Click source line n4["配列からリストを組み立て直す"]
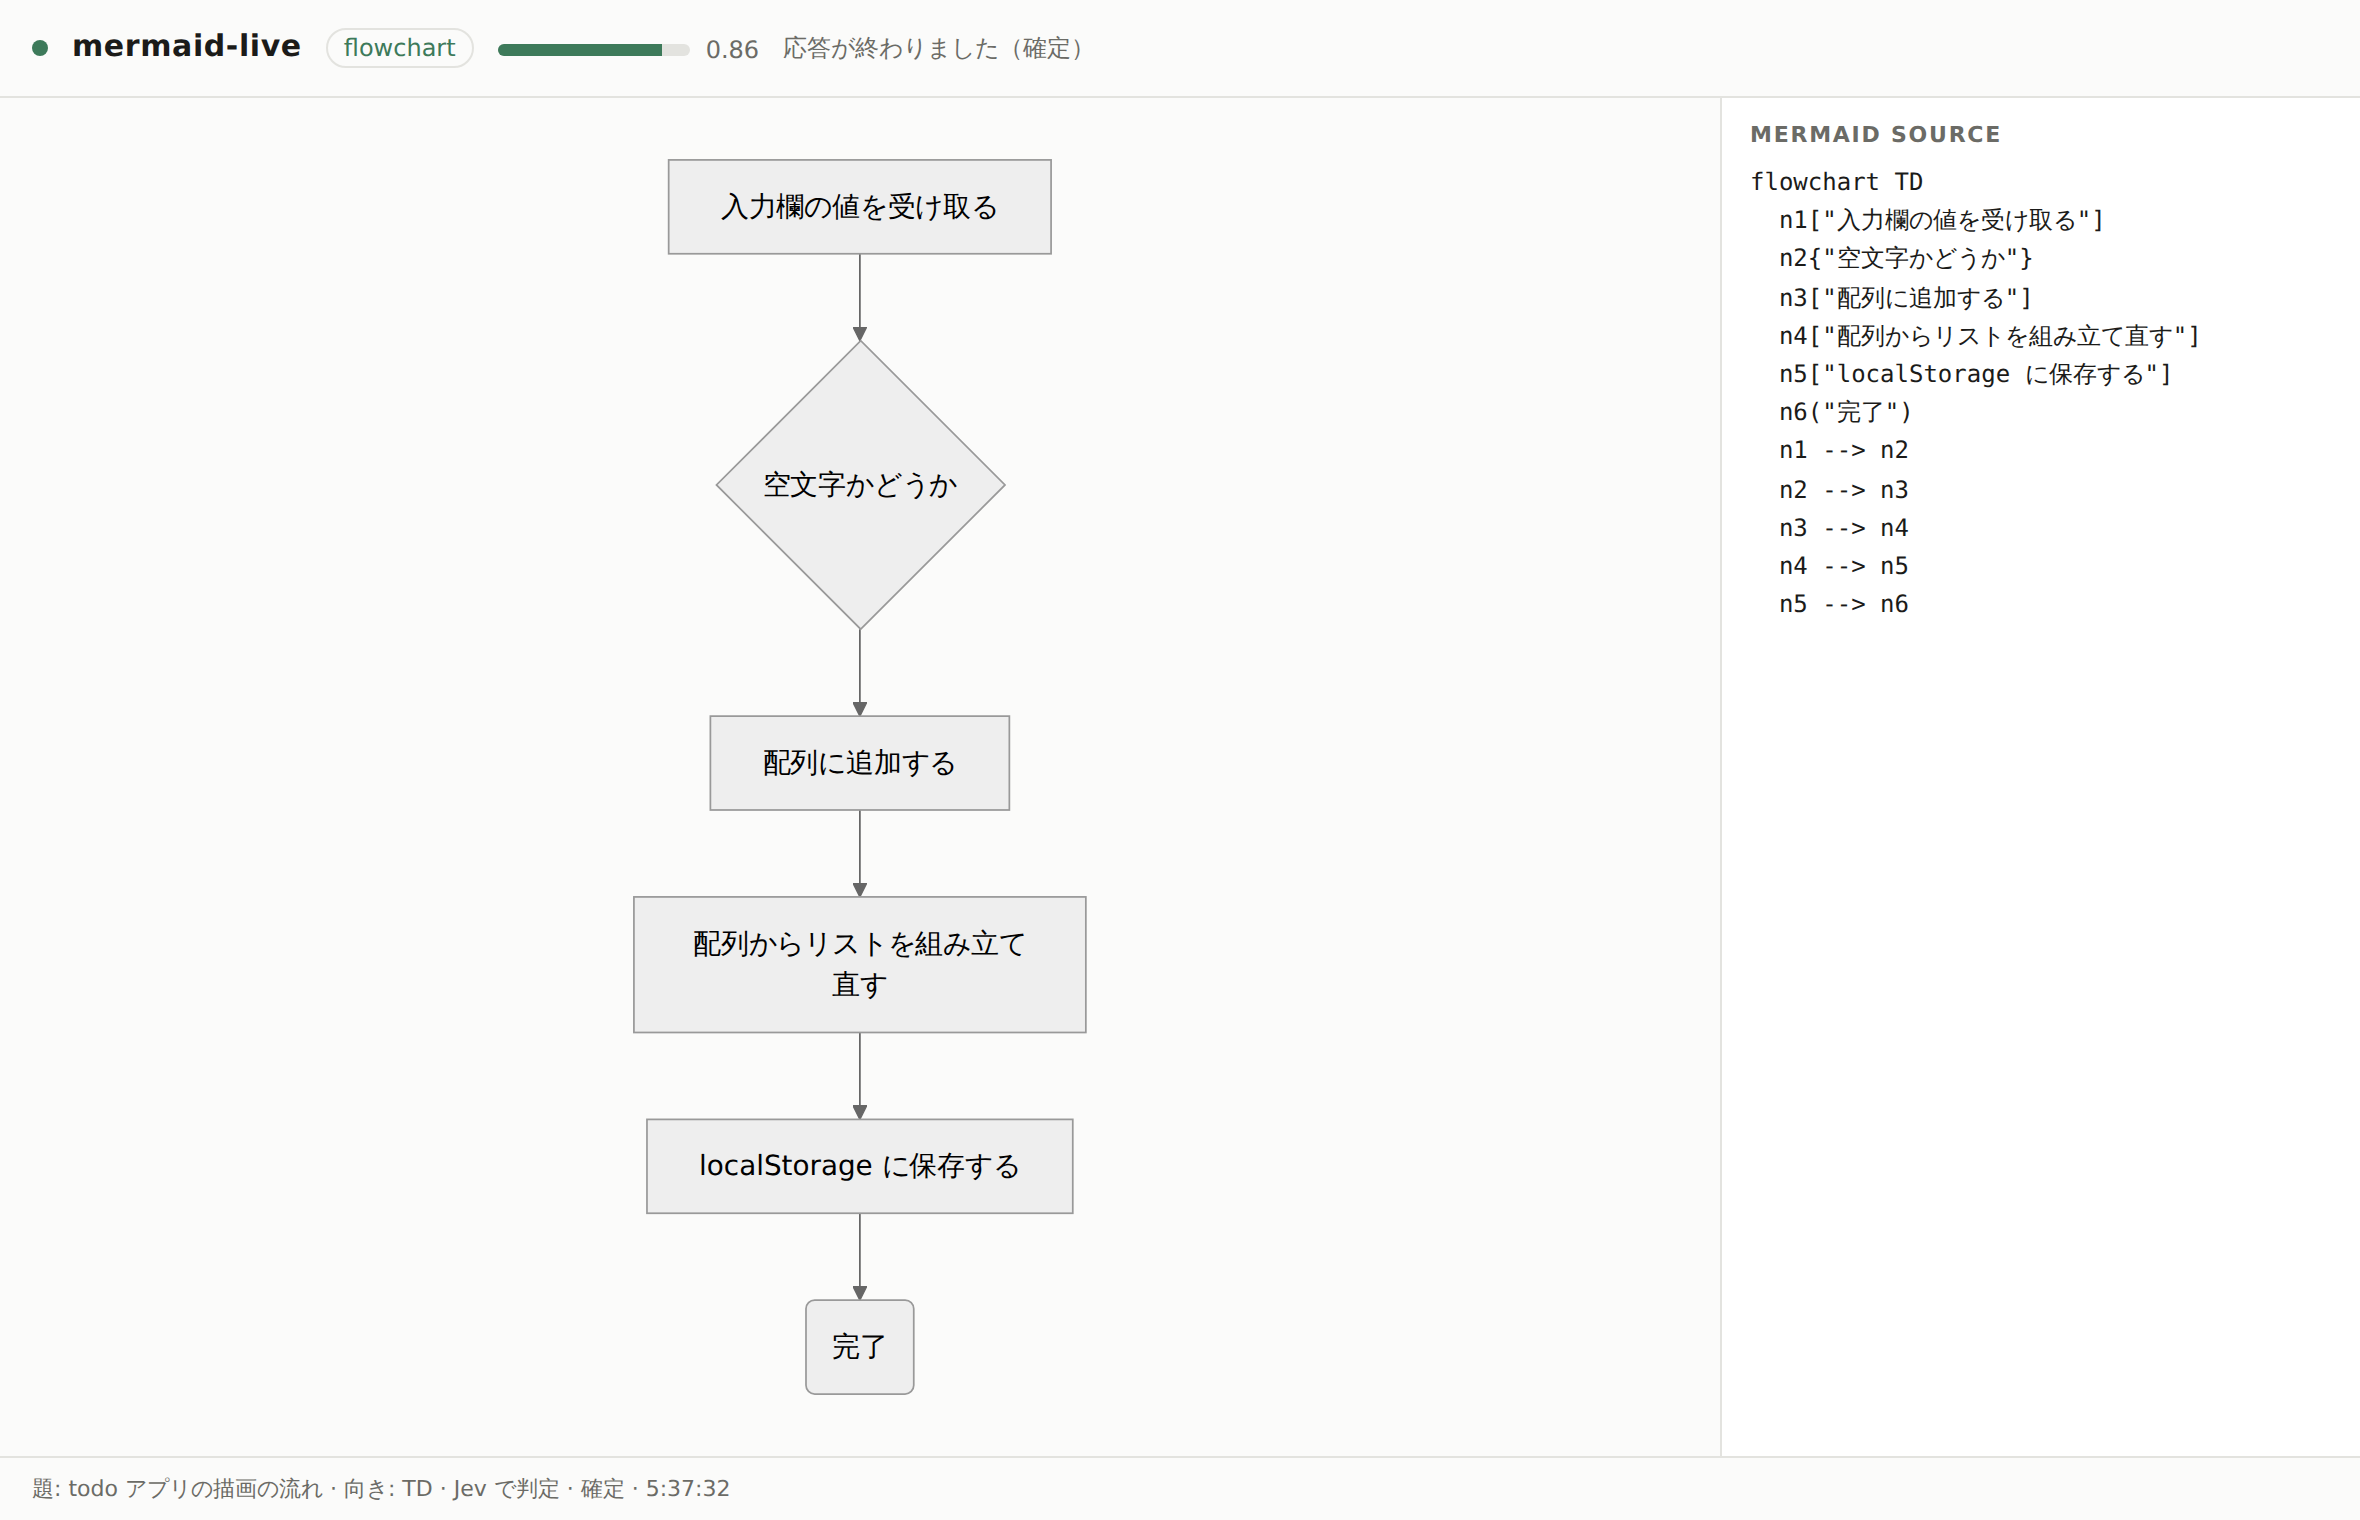 click(1989, 336)
